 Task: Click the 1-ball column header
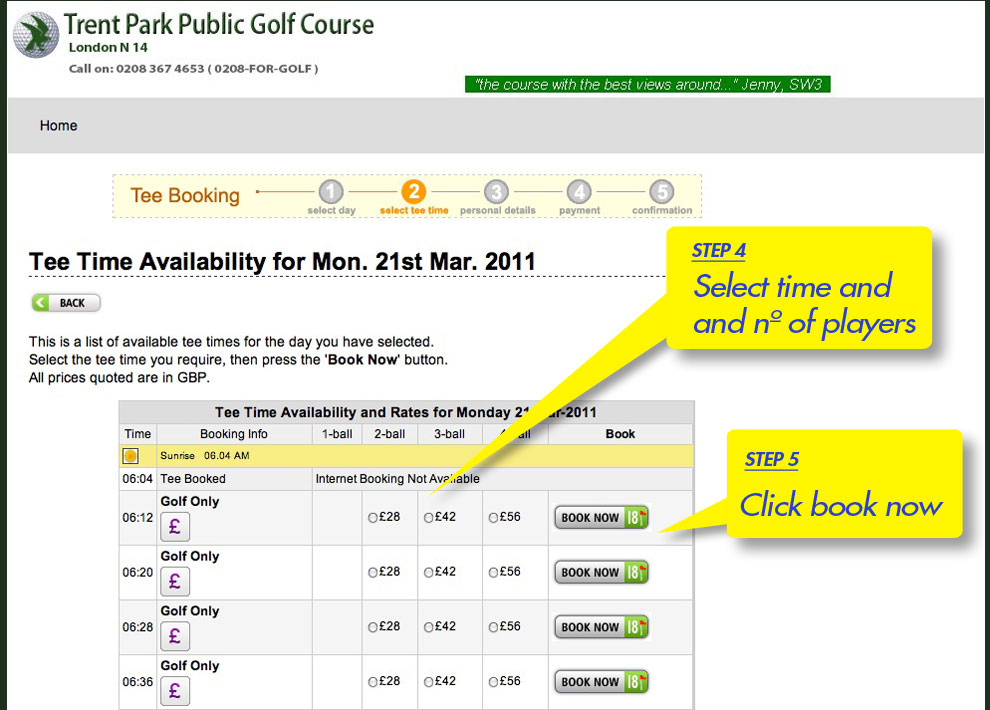337,434
